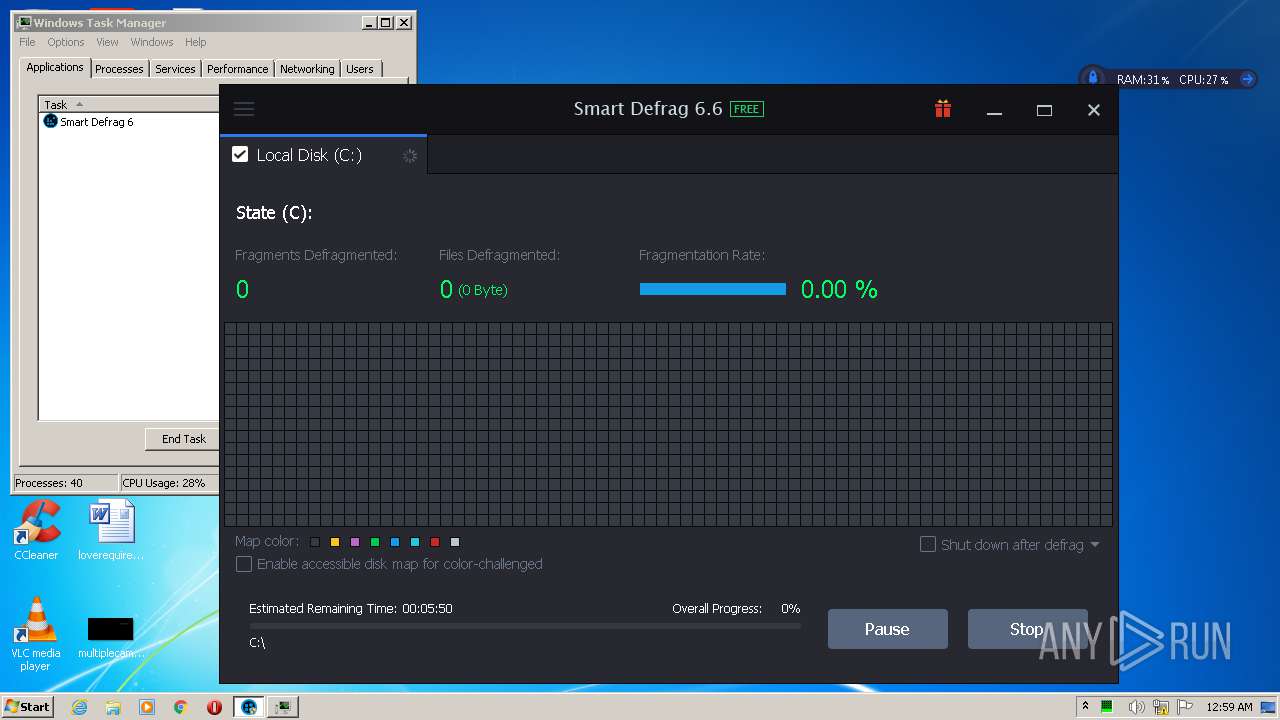The height and width of the screenshot is (720, 1280).
Task: Open Internet Explorer from the taskbar
Action: point(79,707)
